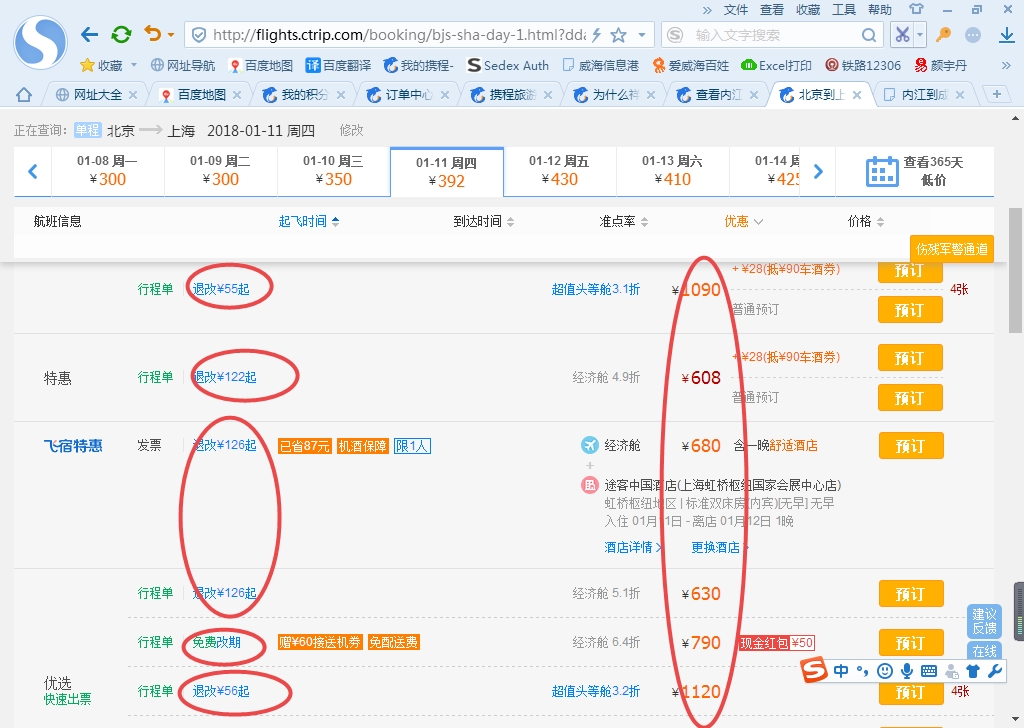Viewport: 1024px width, 728px height.
Task: Expand the address bar dropdown arrow
Action: (643, 35)
